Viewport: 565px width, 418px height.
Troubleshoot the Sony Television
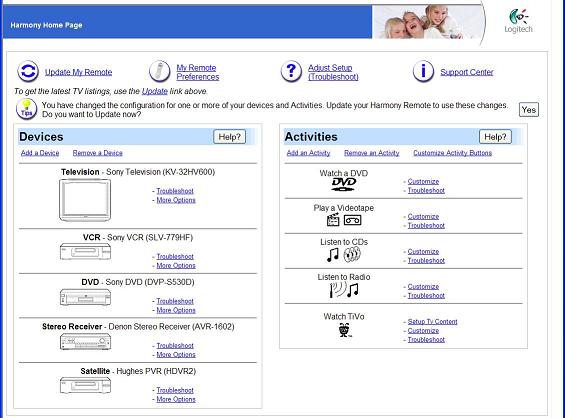pos(175,191)
